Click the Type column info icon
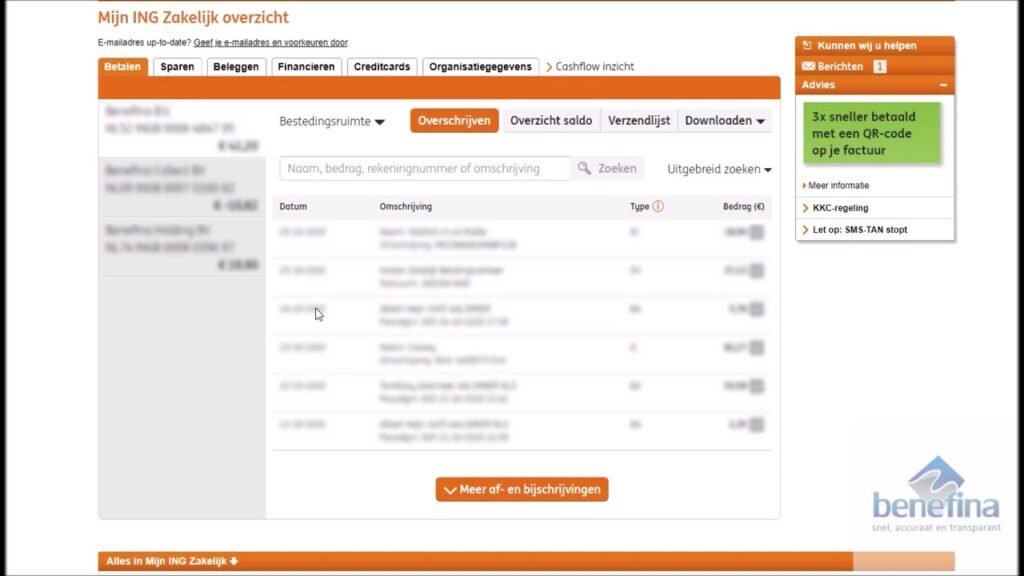Image resolution: width=1024 pixels, height=576 pixels. [658, 207]
